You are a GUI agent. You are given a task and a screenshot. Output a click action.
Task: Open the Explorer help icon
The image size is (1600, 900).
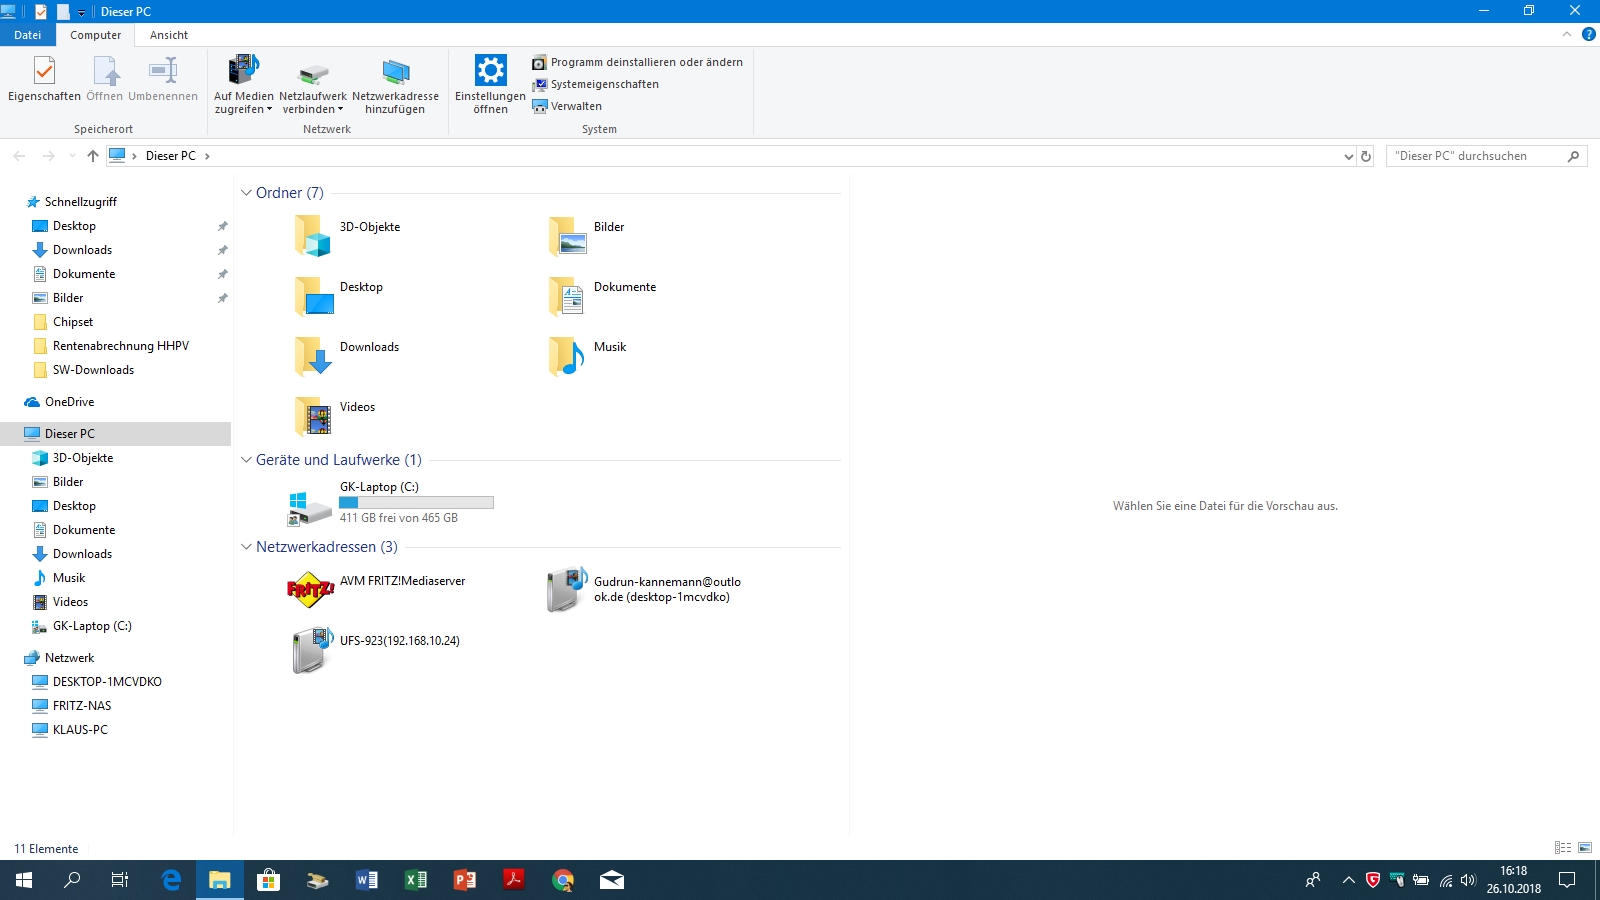tap(1588, 34)
